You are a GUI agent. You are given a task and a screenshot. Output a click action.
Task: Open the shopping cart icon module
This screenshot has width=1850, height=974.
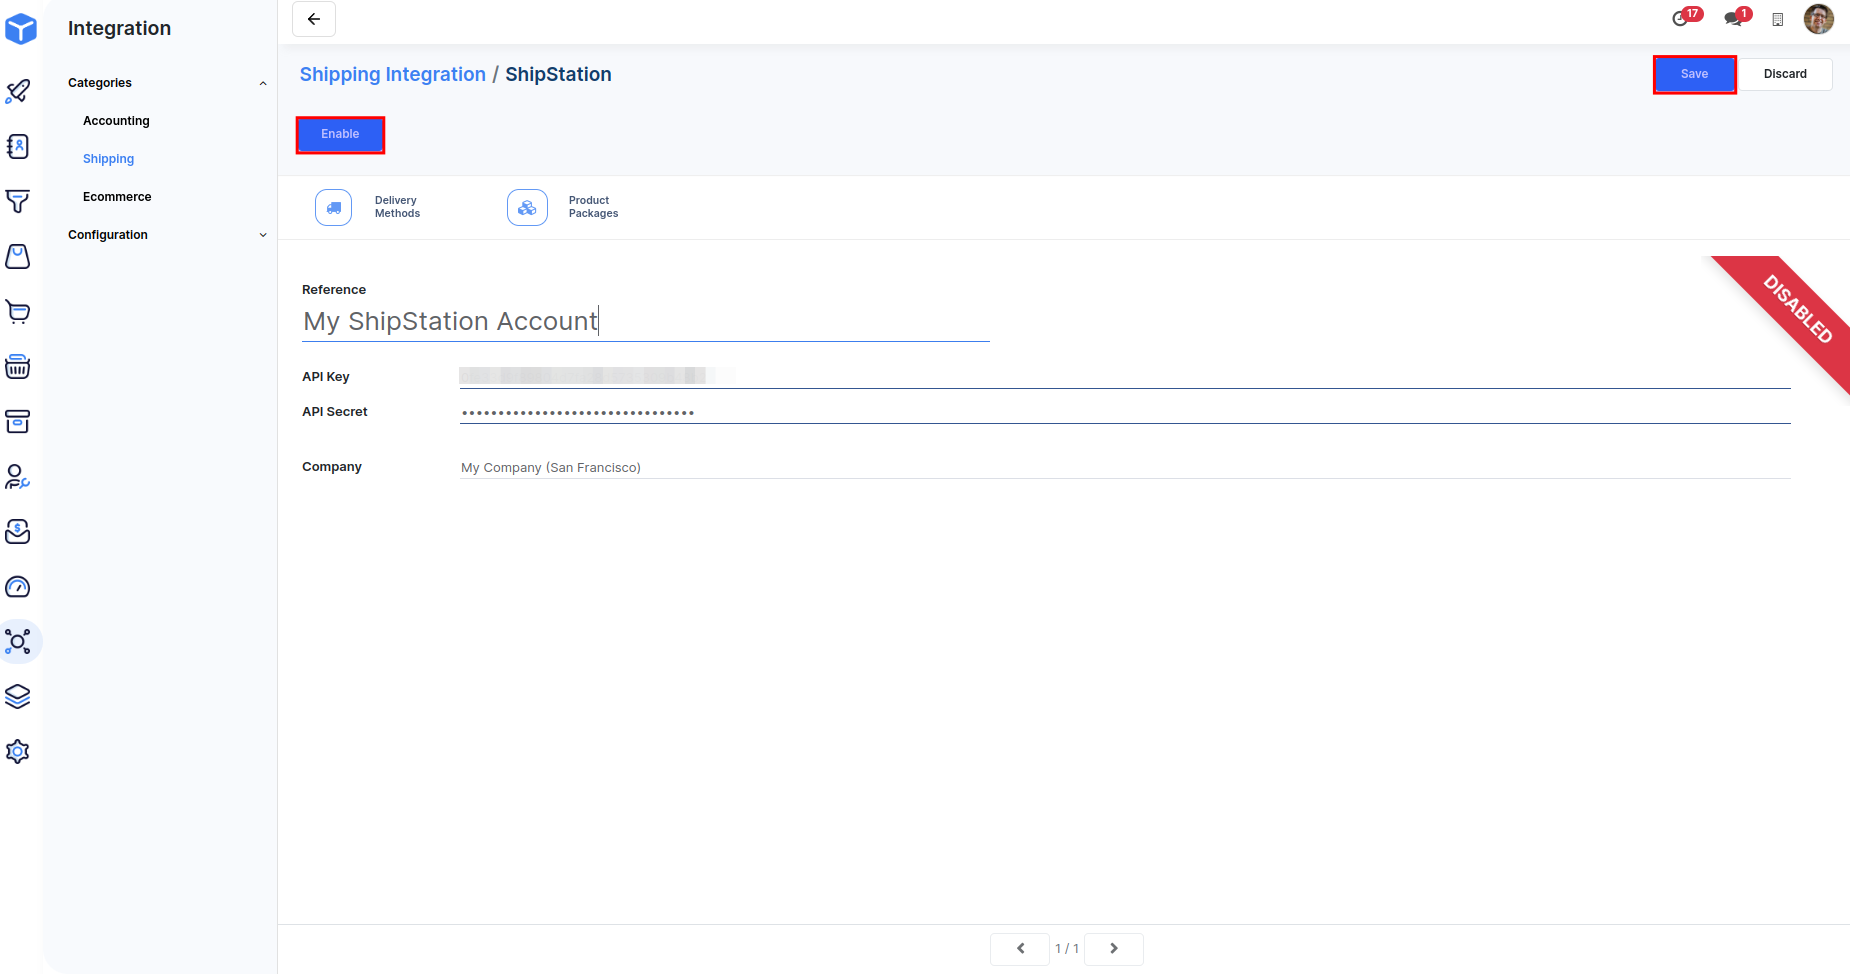point(18,312)
